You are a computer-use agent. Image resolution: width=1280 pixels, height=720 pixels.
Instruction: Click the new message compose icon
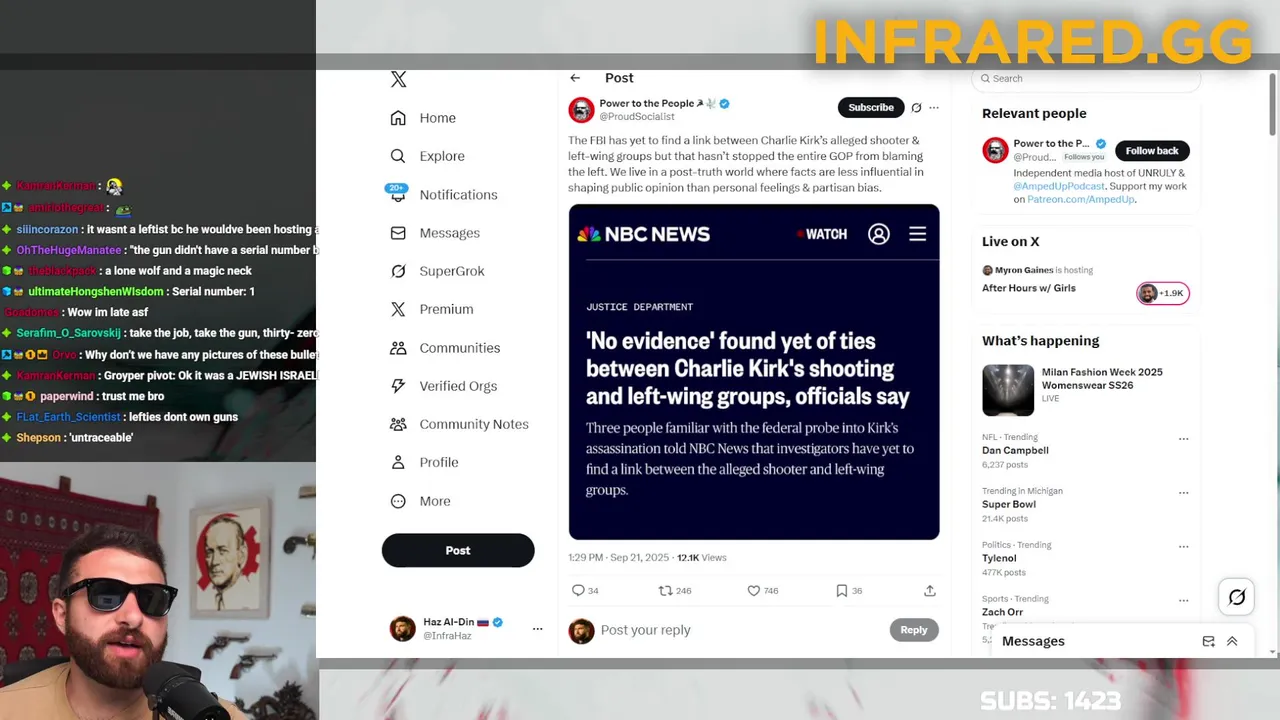coord(1208,641)
